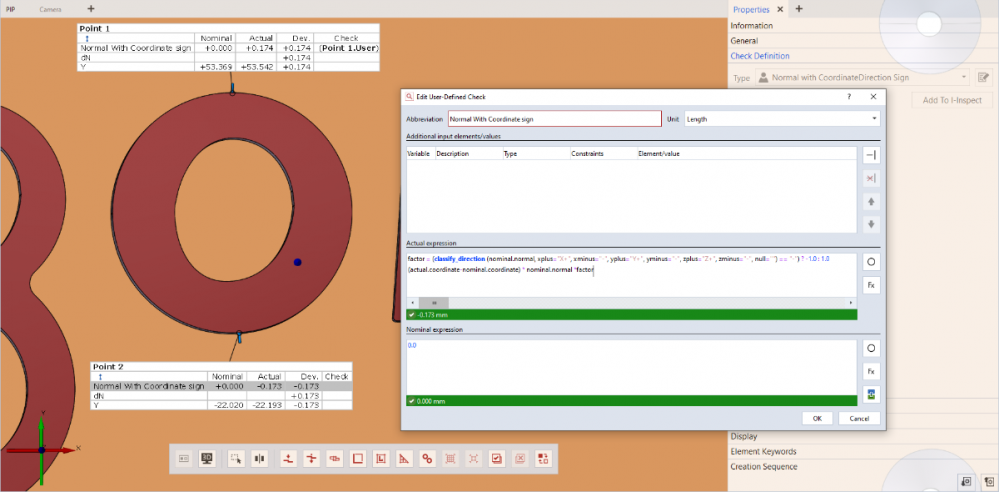Expand the General section in Properties
The width and height of the screenshot is (999, 492).
[745, 41]
